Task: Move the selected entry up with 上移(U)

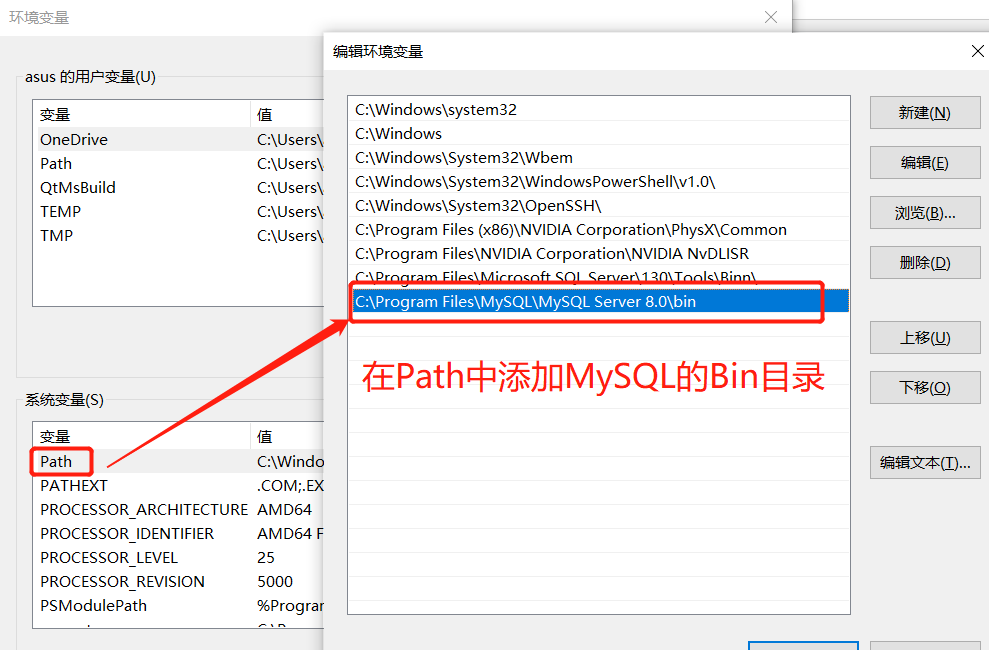Action: pyautogui.click(x=925, y=338)
